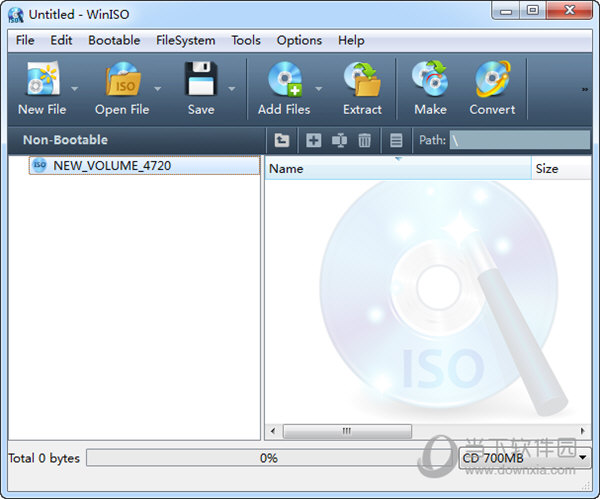Screen dimensions: 600x499
Task: Click the Add Files disc icon
Action: [285, 78]
